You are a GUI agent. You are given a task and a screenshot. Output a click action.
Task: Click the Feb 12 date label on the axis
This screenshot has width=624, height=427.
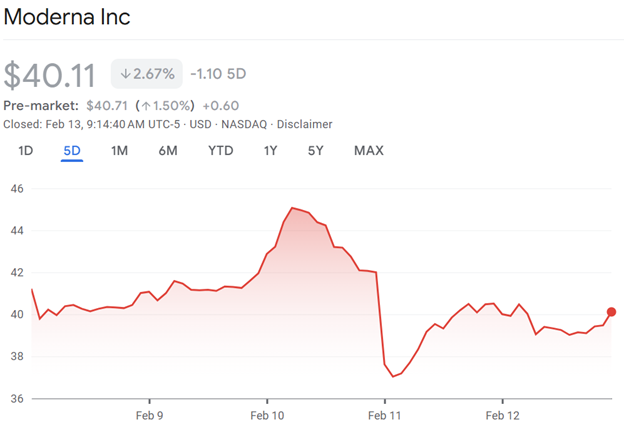coord(503,414)
